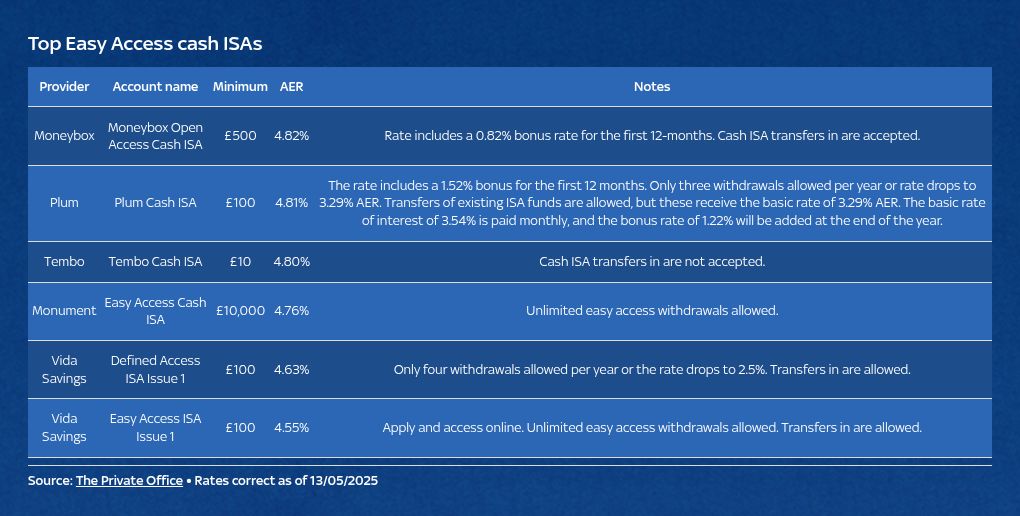The image size is (1020, 516).
Task: Click the Provider column header
Action: click(x=64, y=87)
